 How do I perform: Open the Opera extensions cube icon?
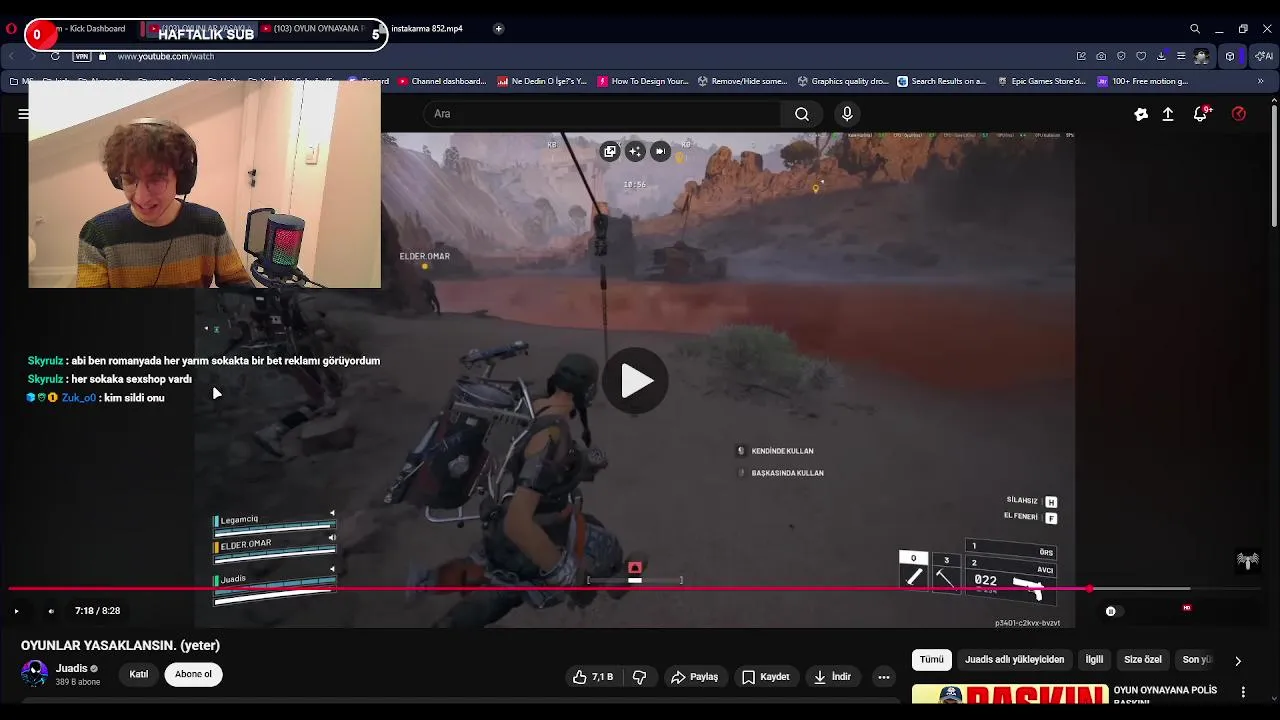click(1230, 56)
